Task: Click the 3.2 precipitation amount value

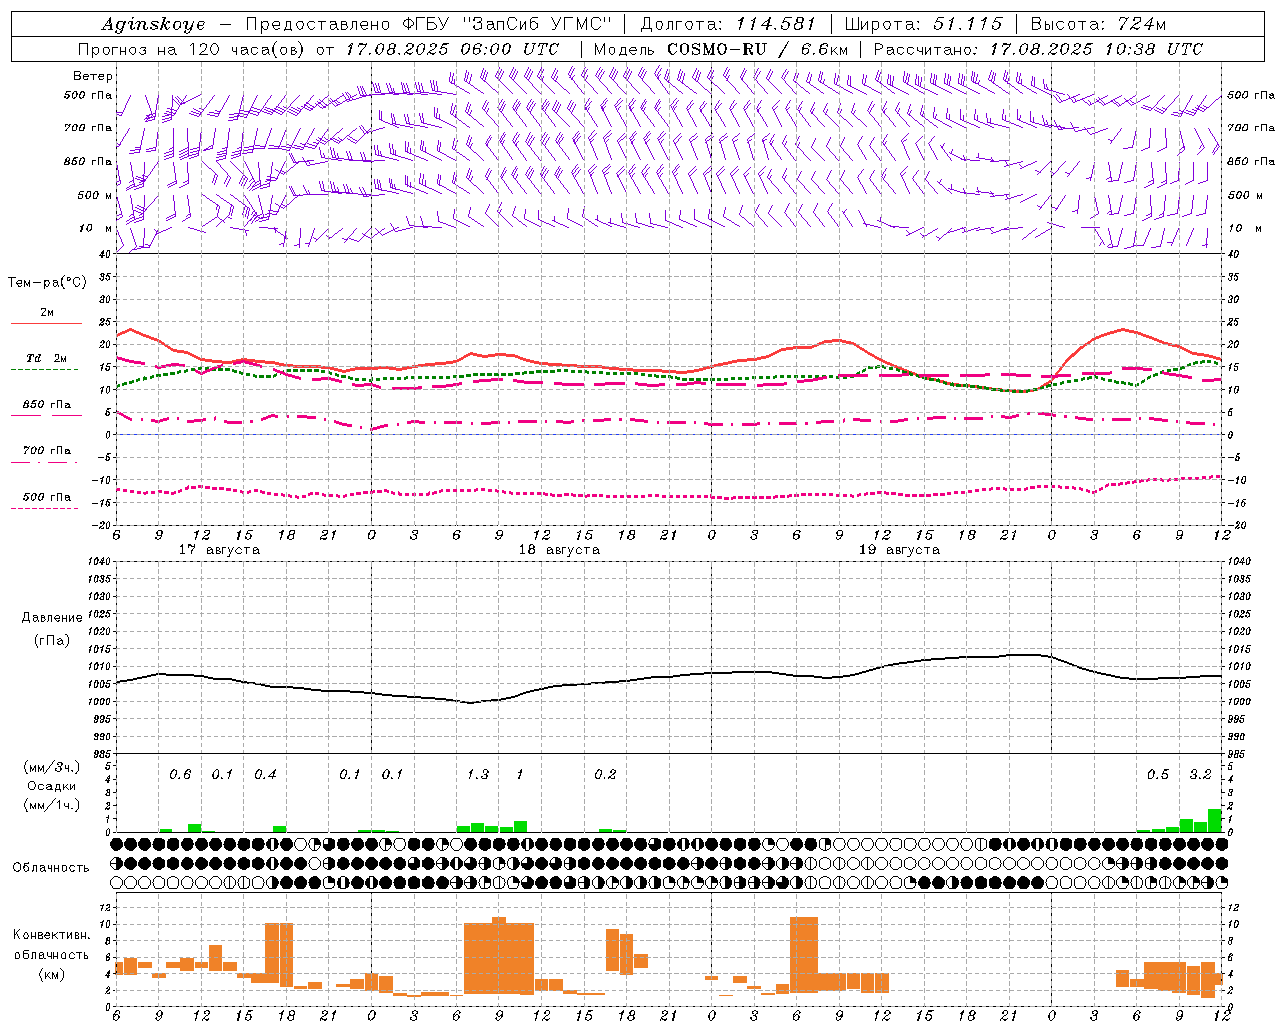Action: point(1200,775)
